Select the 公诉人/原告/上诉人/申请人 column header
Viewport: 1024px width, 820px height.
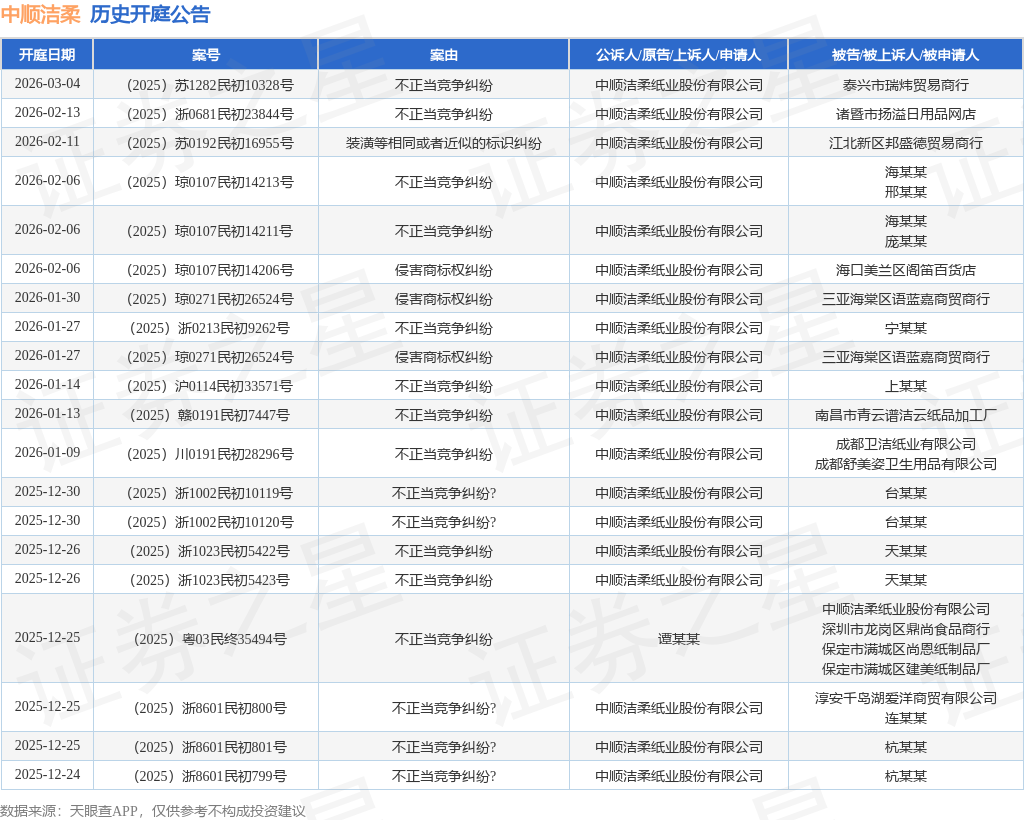[x=679, y=55]
